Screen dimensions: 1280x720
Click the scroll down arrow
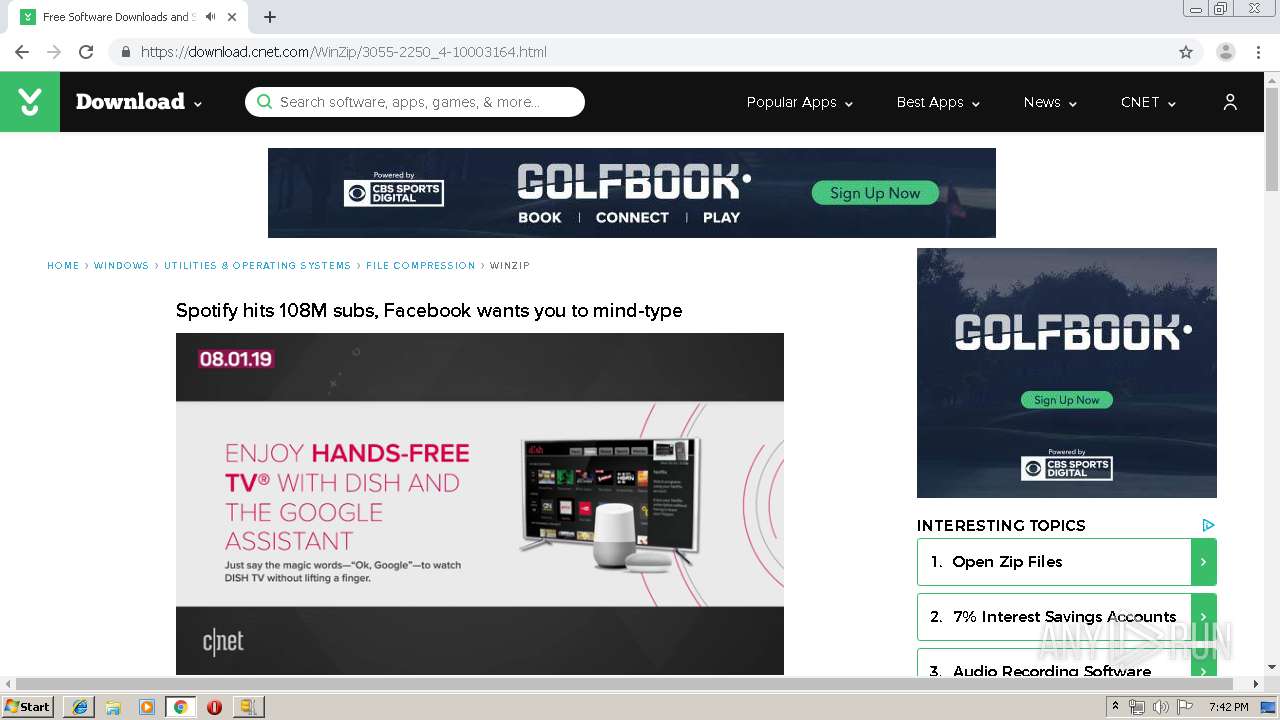click(x=1272, y=667)
